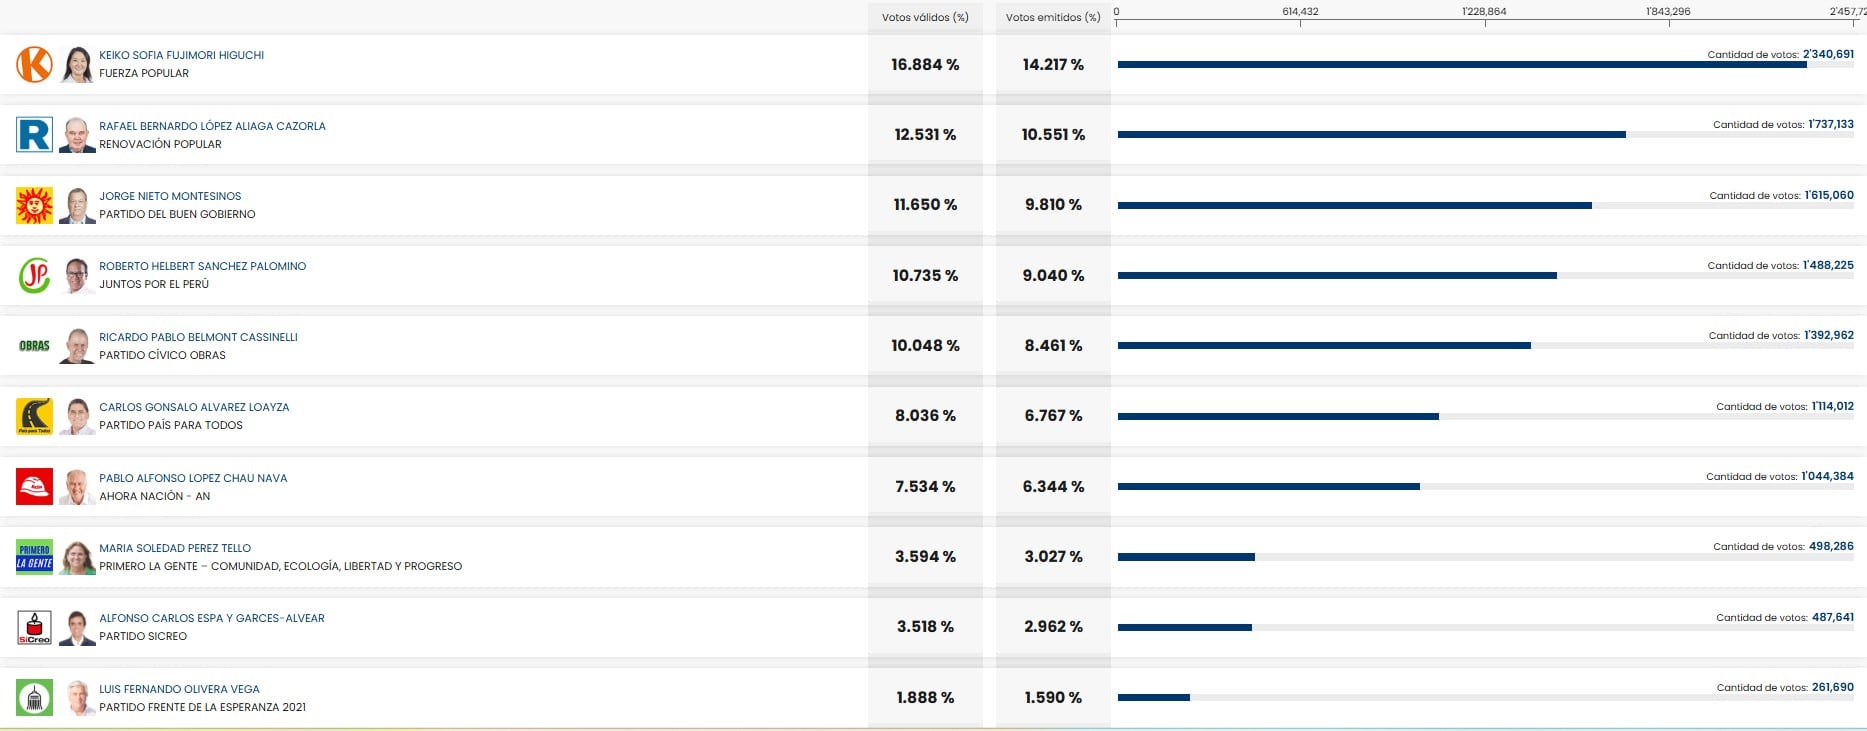Image resolution: width=1867 pixels, height=731 pixels.
Task: Click the Votos emitidos (%) column header
Action: click(1053, 17)
